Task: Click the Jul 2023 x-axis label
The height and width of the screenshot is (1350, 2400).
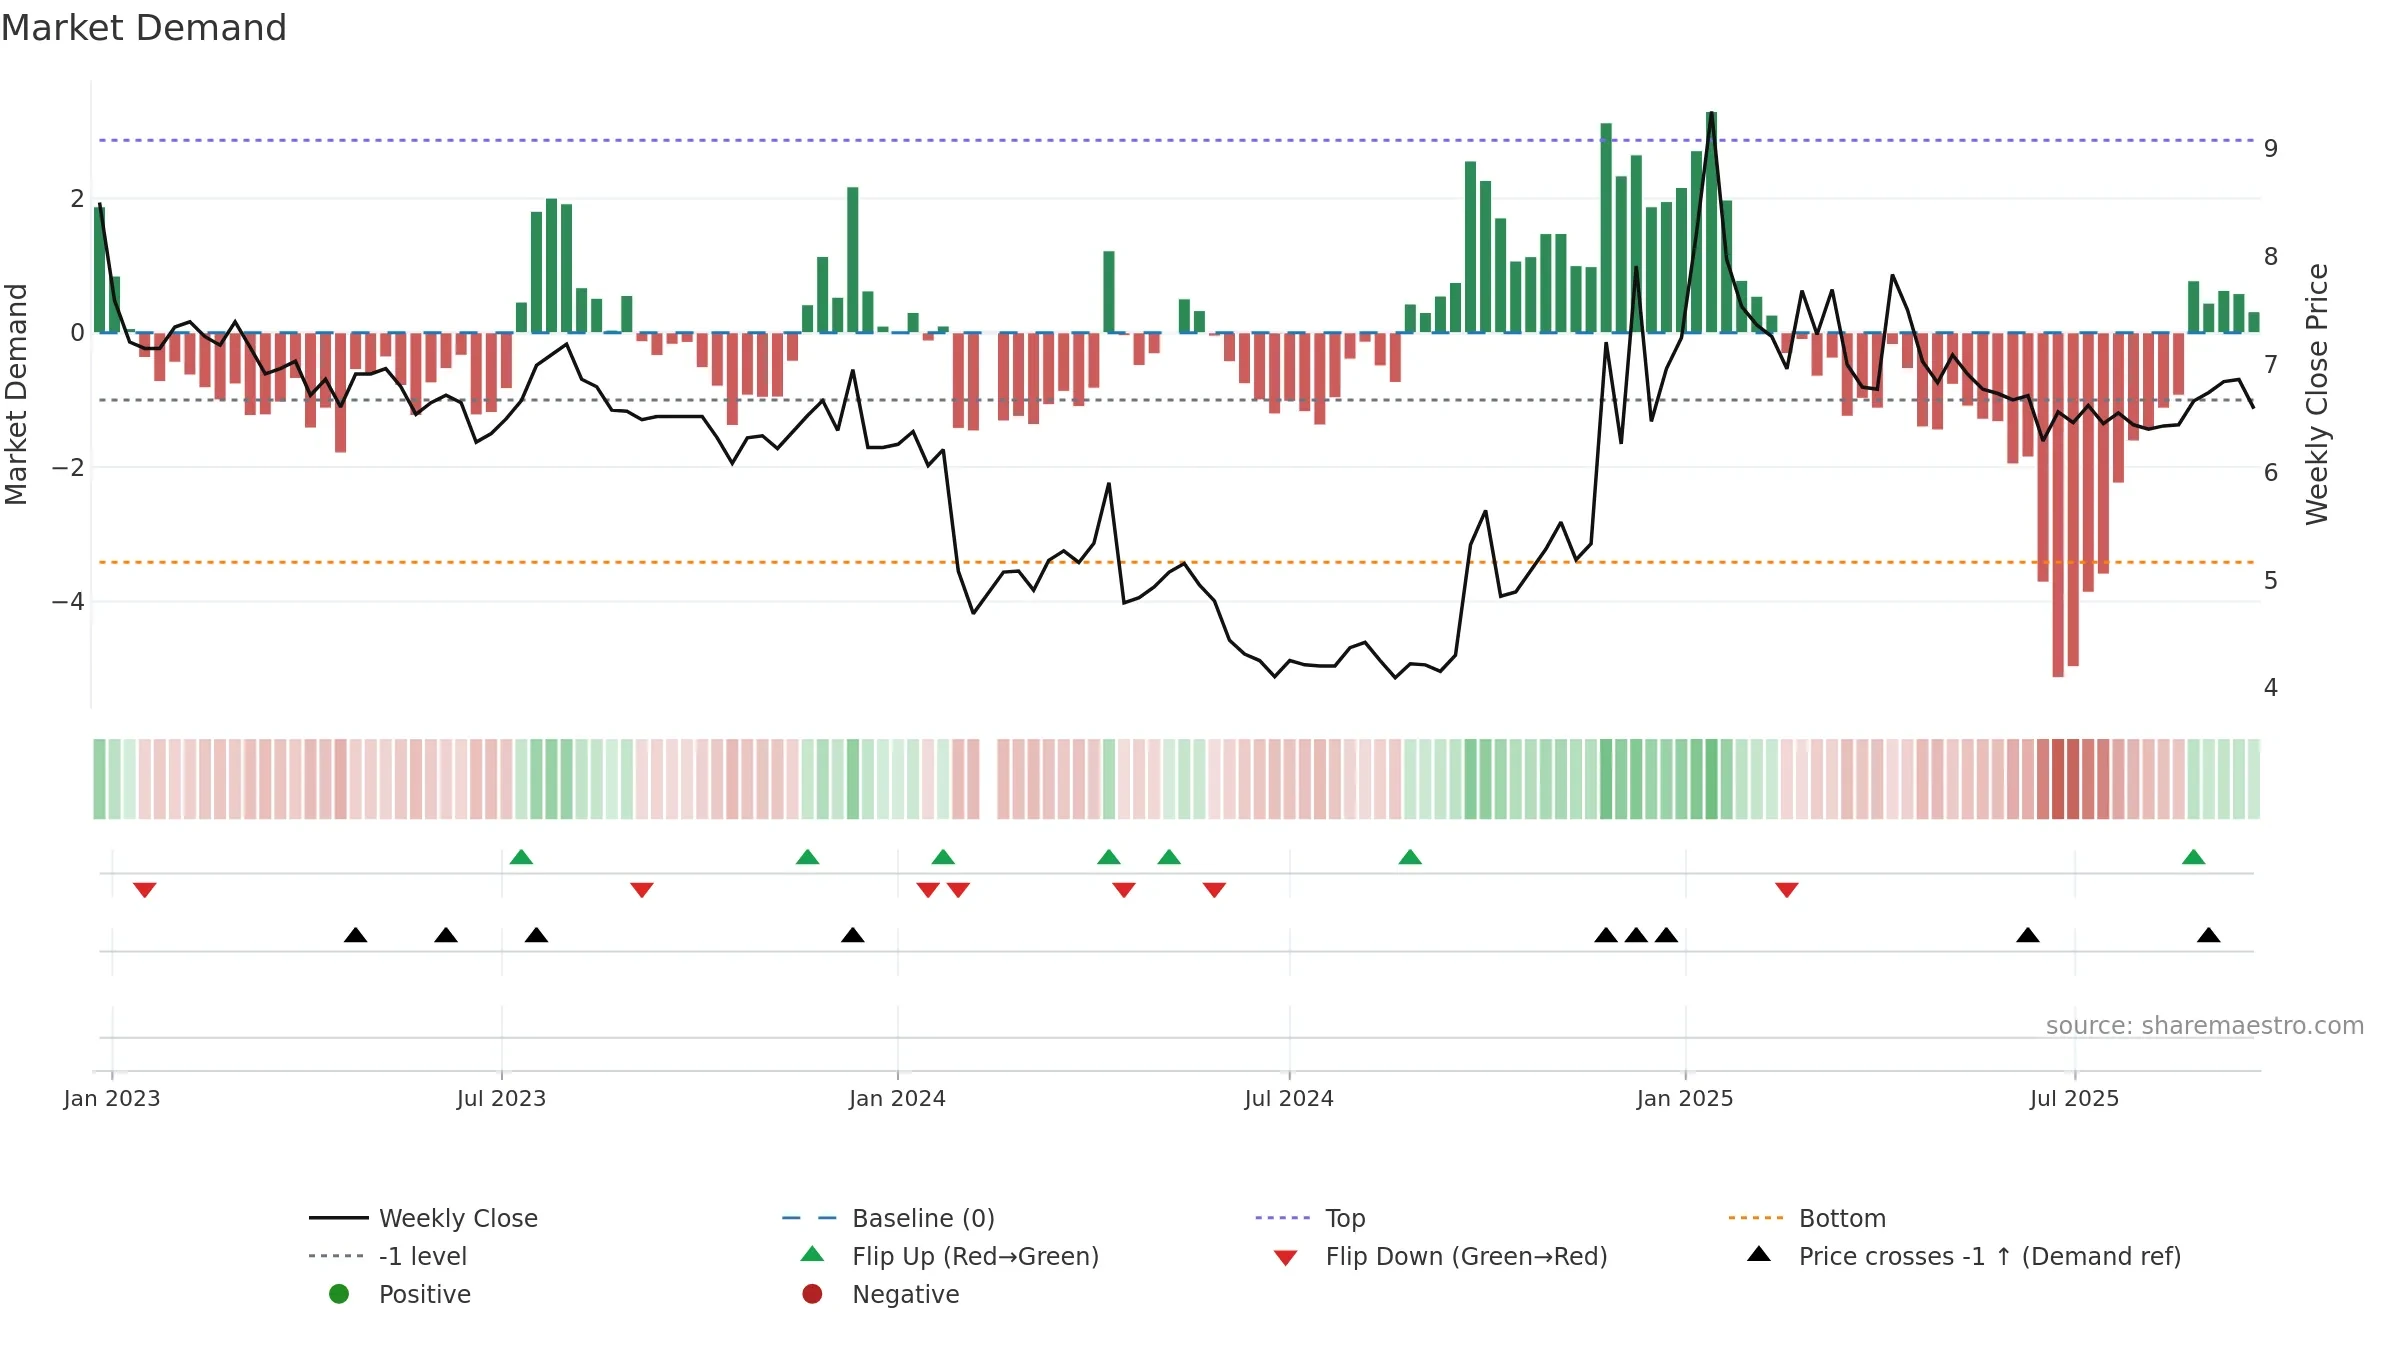Action: coord(501,1098)
